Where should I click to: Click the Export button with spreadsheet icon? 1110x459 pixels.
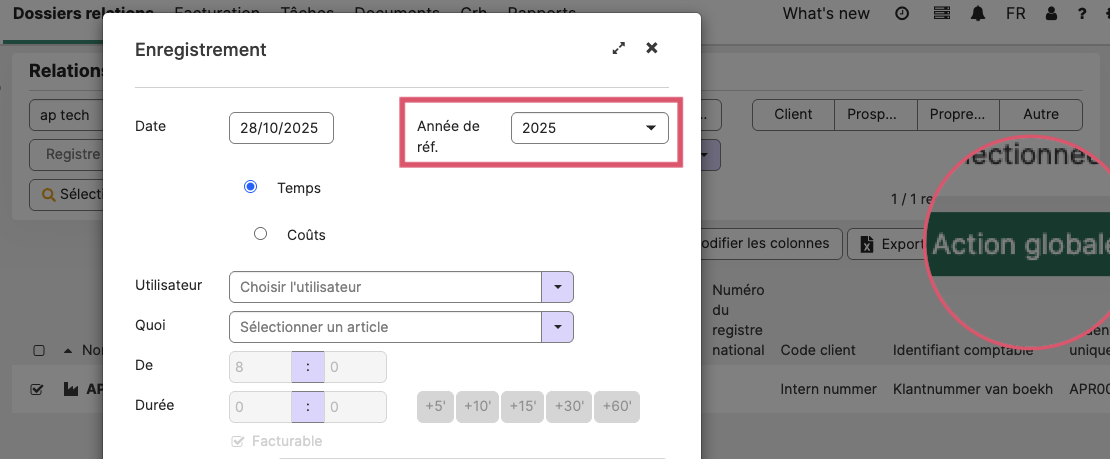[x=886, y=244]
